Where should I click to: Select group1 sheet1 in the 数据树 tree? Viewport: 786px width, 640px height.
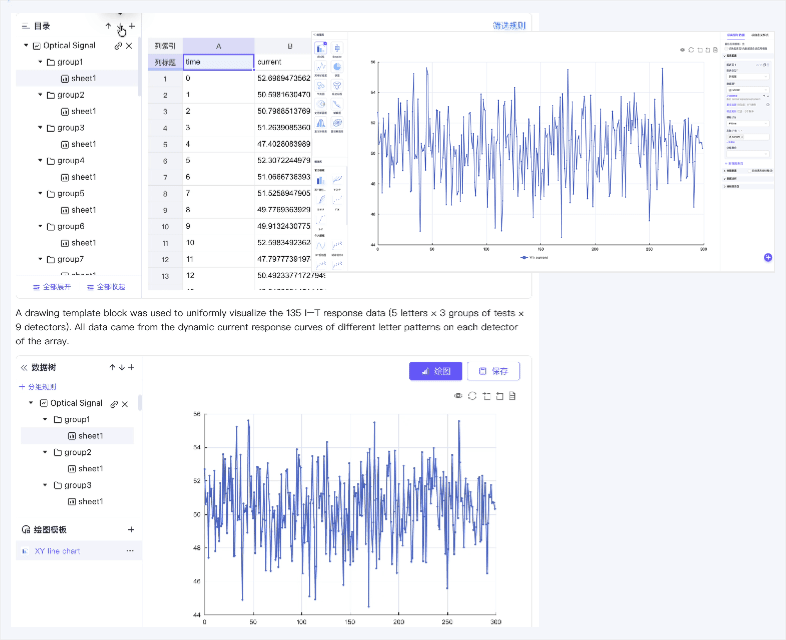click(77, 436)
